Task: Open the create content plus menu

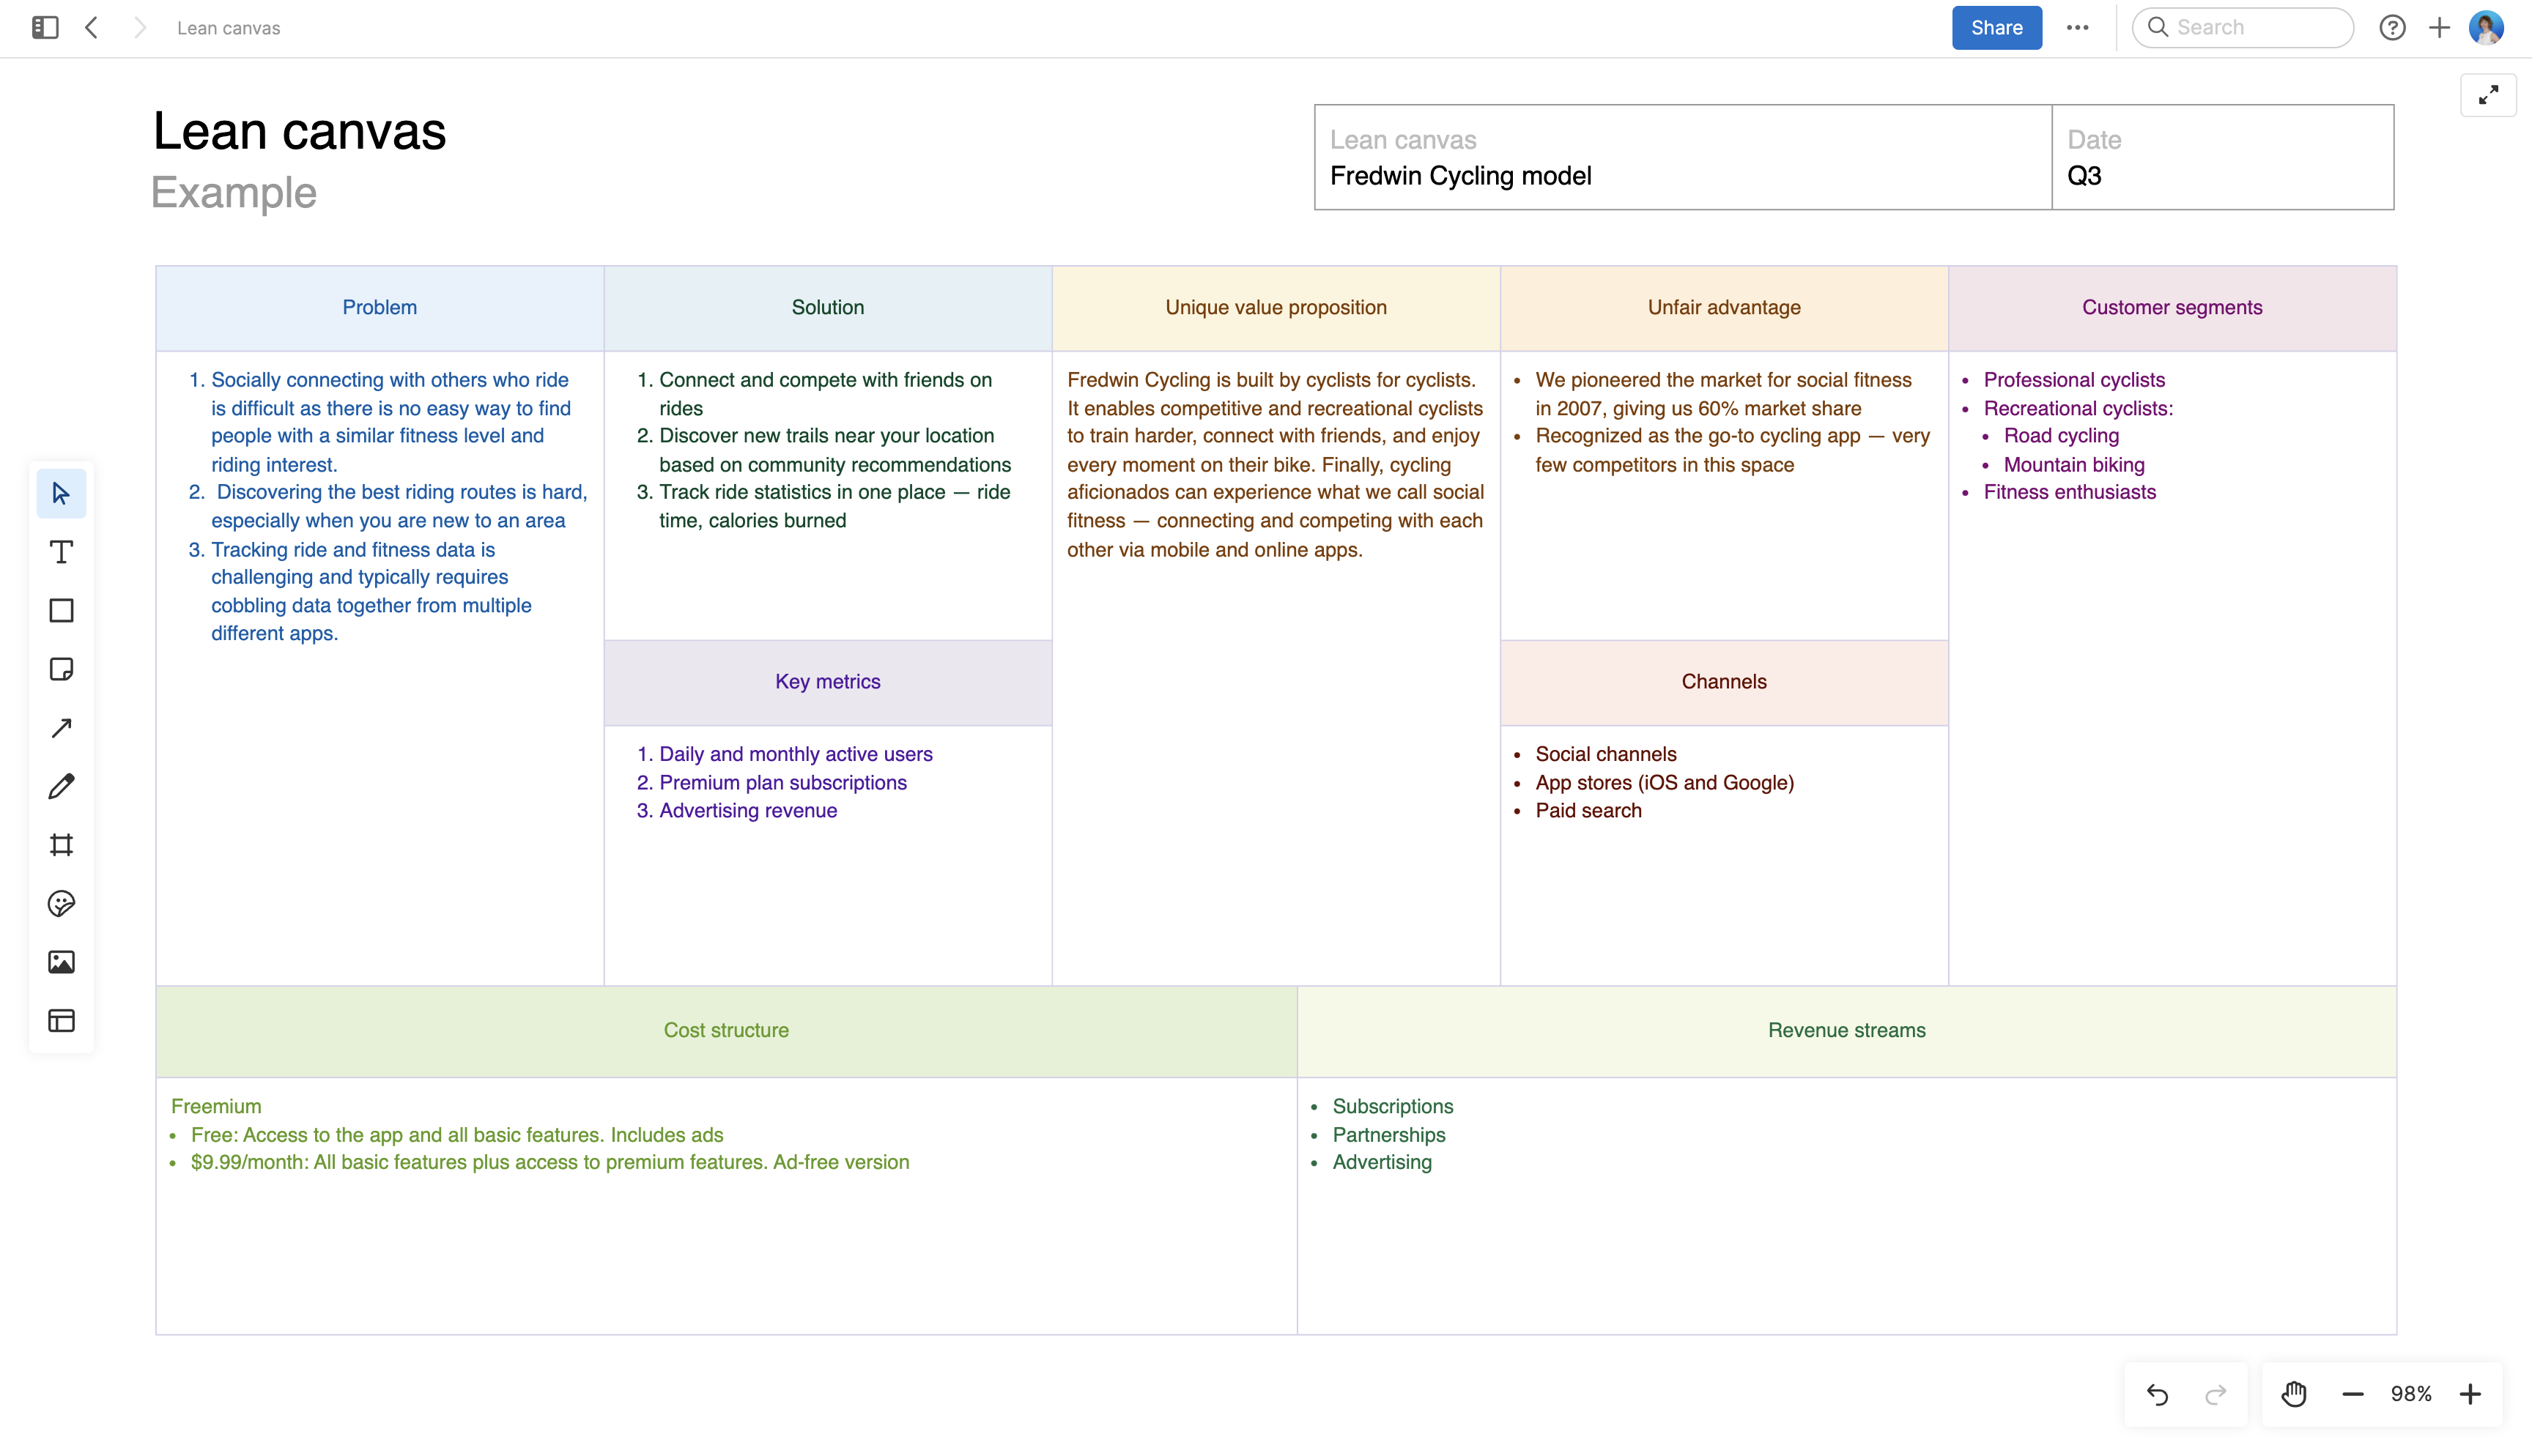Action: click(x=2439, y=27)
